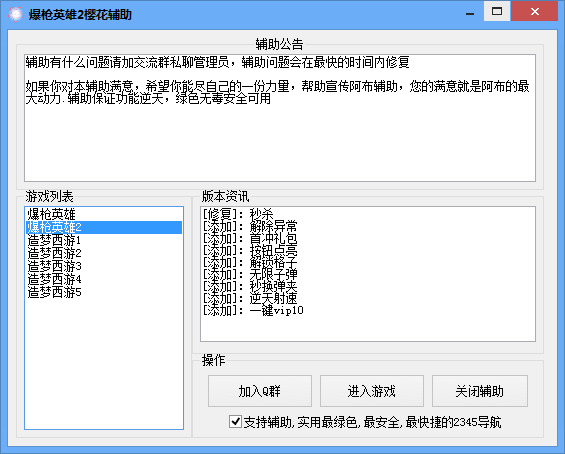Click the 进入游戏 button
This screenshot has width=565, height=454.
372,391
